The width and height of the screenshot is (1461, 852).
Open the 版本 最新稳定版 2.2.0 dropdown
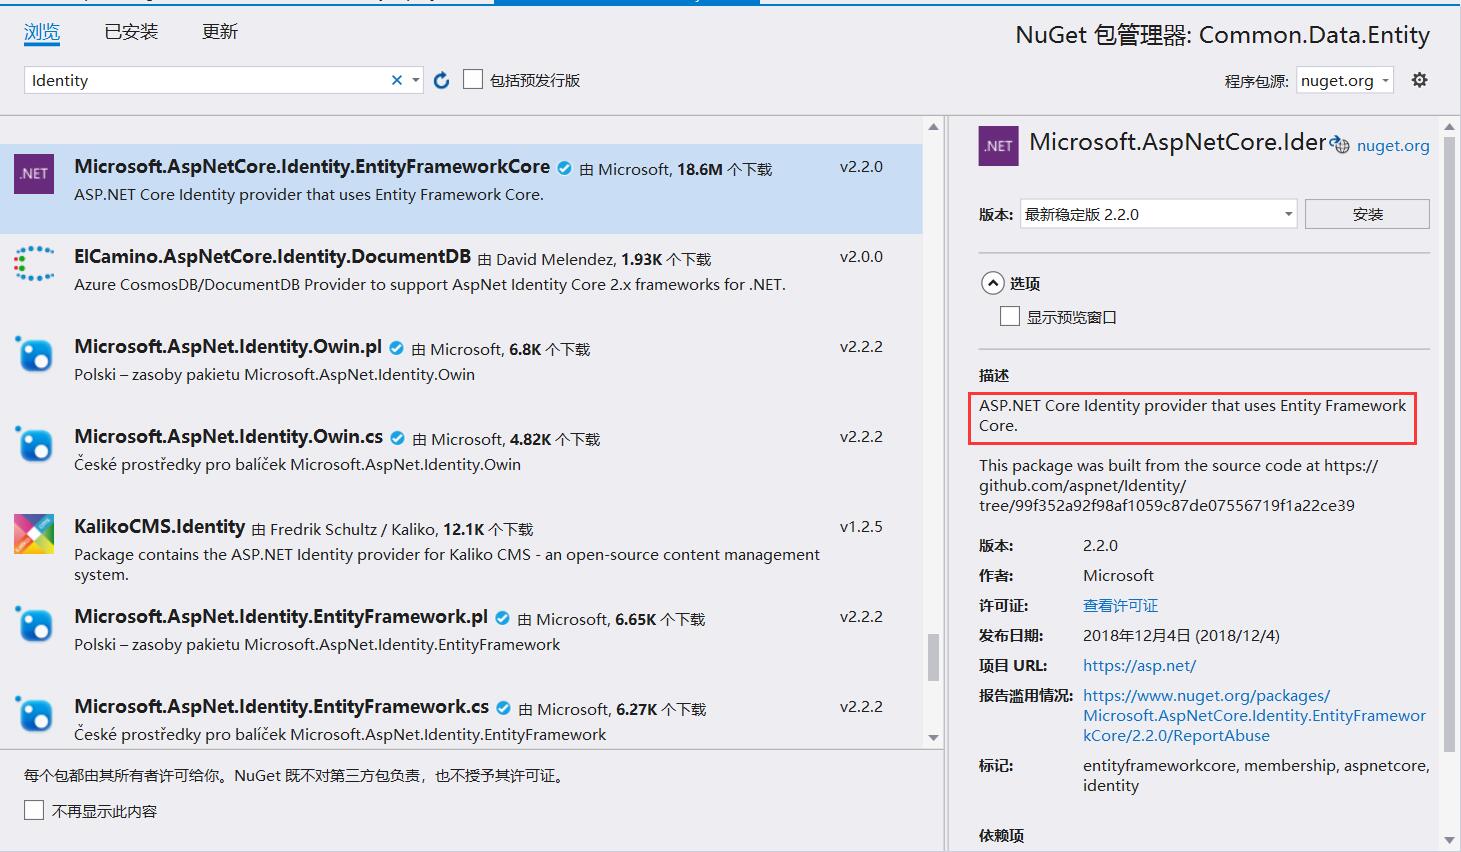pos(1158,214)
